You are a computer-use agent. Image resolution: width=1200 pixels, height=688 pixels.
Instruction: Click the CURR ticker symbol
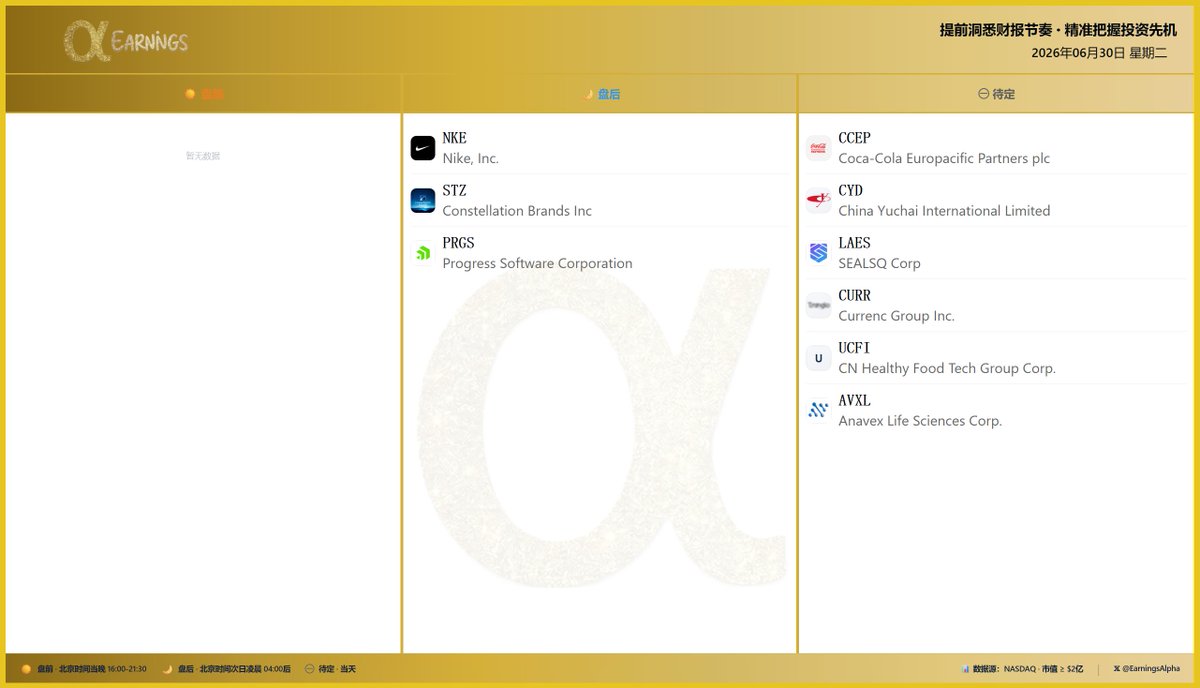tap(855, 295)
